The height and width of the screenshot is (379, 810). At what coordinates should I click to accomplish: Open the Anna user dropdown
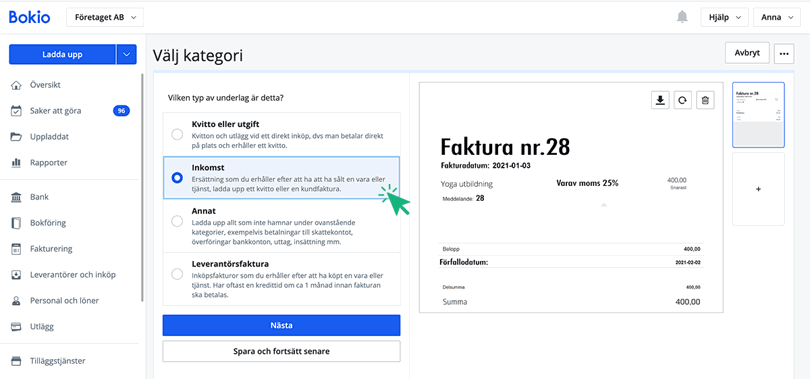pos(776,17)
